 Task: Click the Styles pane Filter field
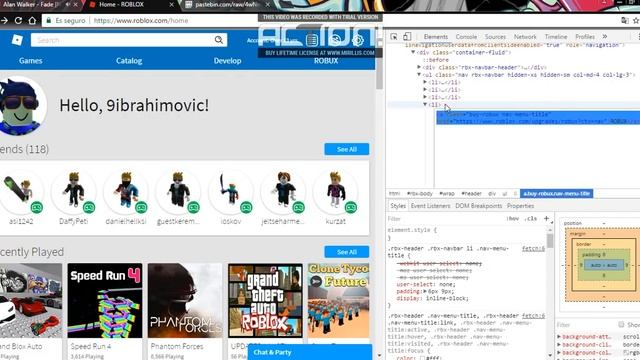pyautogui.click(x=445, y=219)
